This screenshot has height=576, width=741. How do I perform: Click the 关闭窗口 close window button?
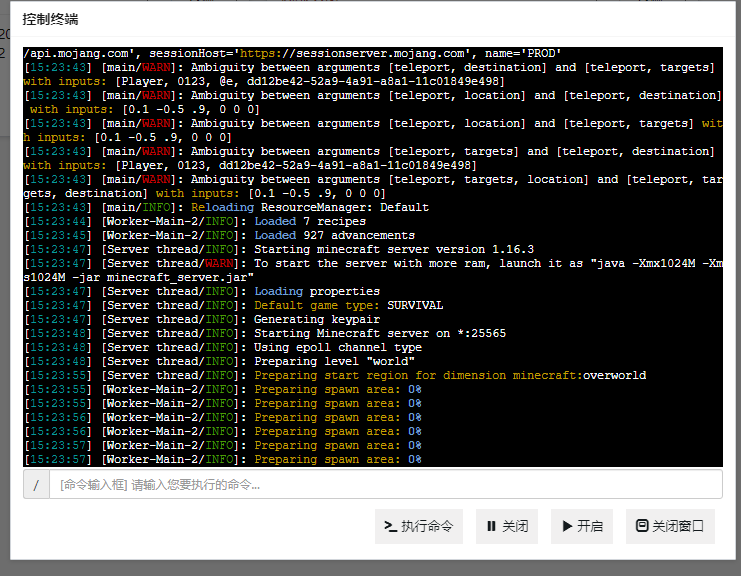point(670,526)
